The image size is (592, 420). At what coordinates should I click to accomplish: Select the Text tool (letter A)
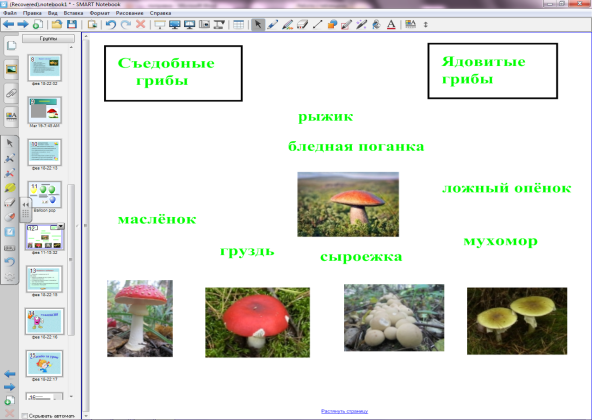coord(391,25)
